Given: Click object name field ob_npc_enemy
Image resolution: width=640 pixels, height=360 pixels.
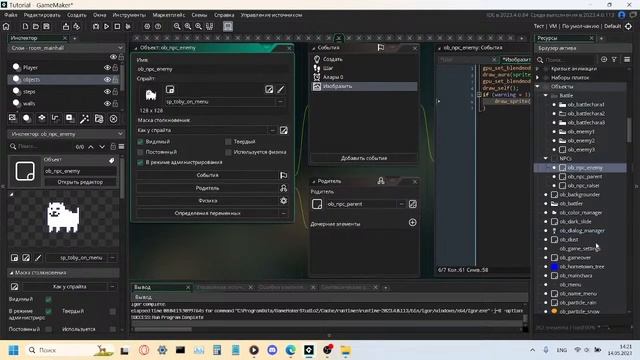Looking at the screenshot, I should point(212,69).
